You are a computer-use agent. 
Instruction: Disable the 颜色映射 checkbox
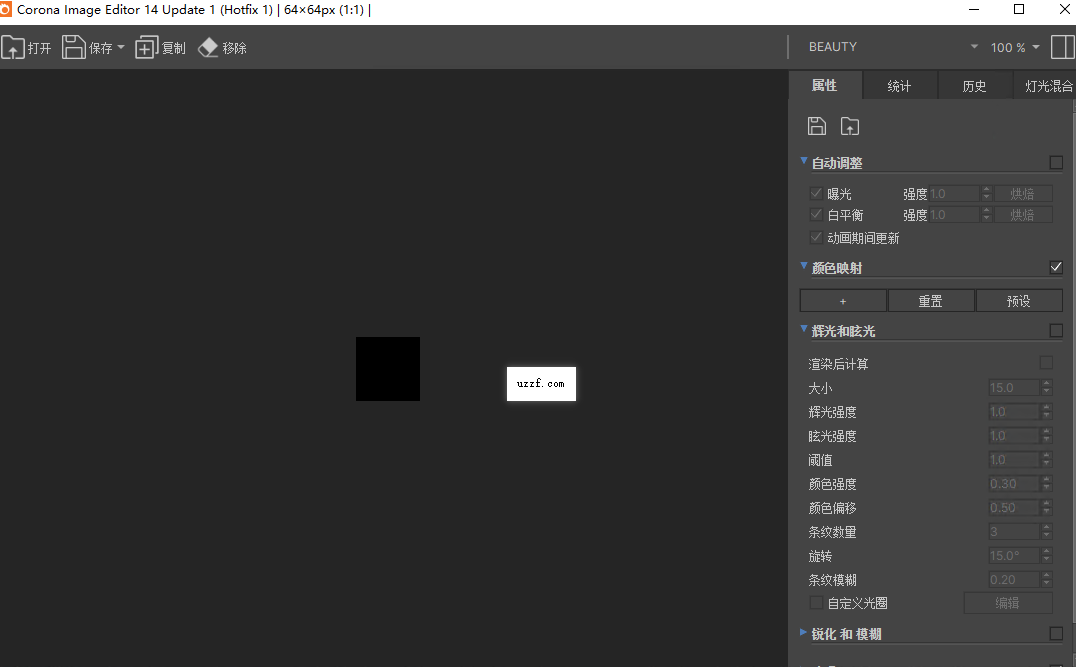[x=1056, y=267]
